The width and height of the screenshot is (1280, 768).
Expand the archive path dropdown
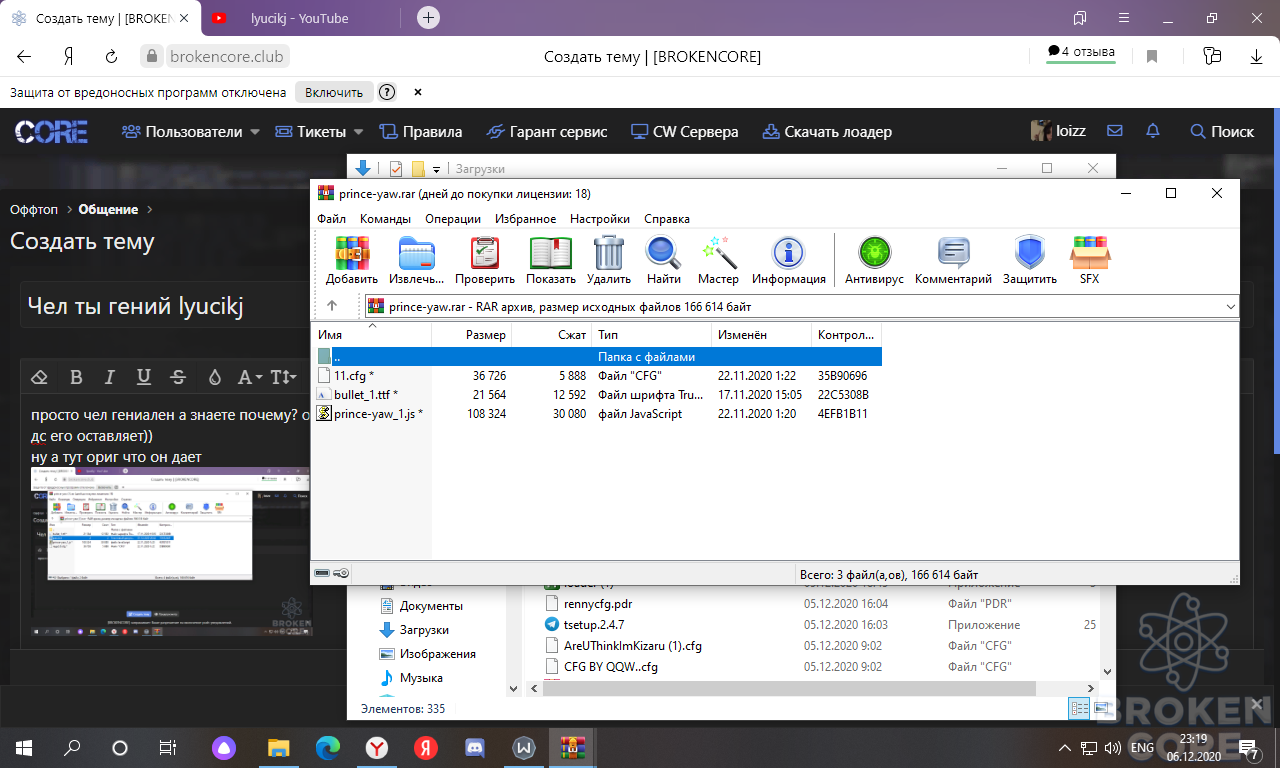point(1230,307)
